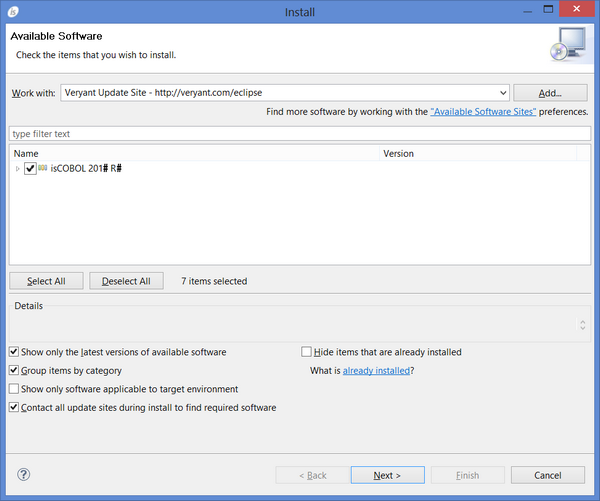Click the Name column header
Image resolution: width=600 pixels, height=501 pixels.
click(27, 154)
